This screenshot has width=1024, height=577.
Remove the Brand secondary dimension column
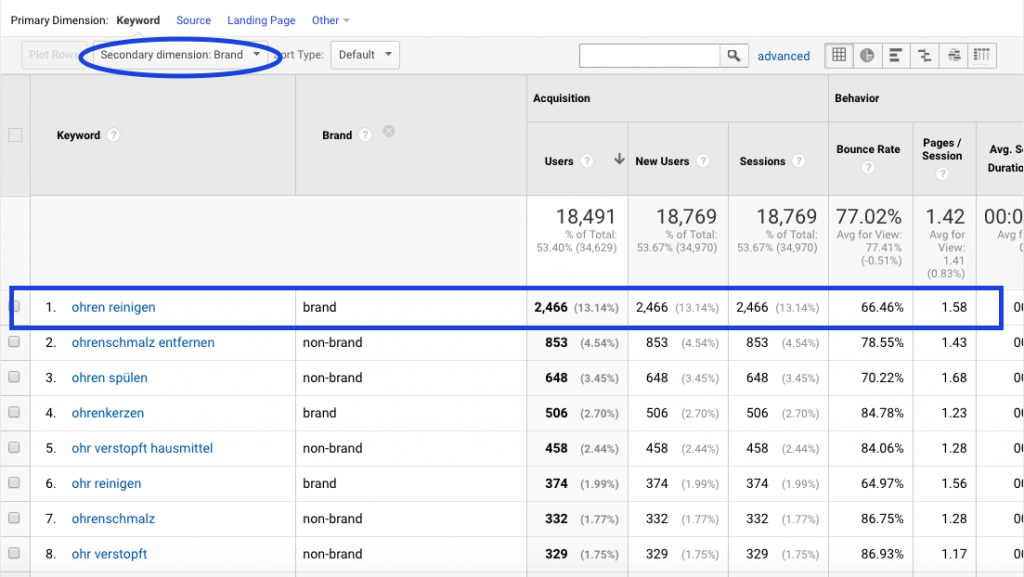pyautogui.click(x=389, y=131)
